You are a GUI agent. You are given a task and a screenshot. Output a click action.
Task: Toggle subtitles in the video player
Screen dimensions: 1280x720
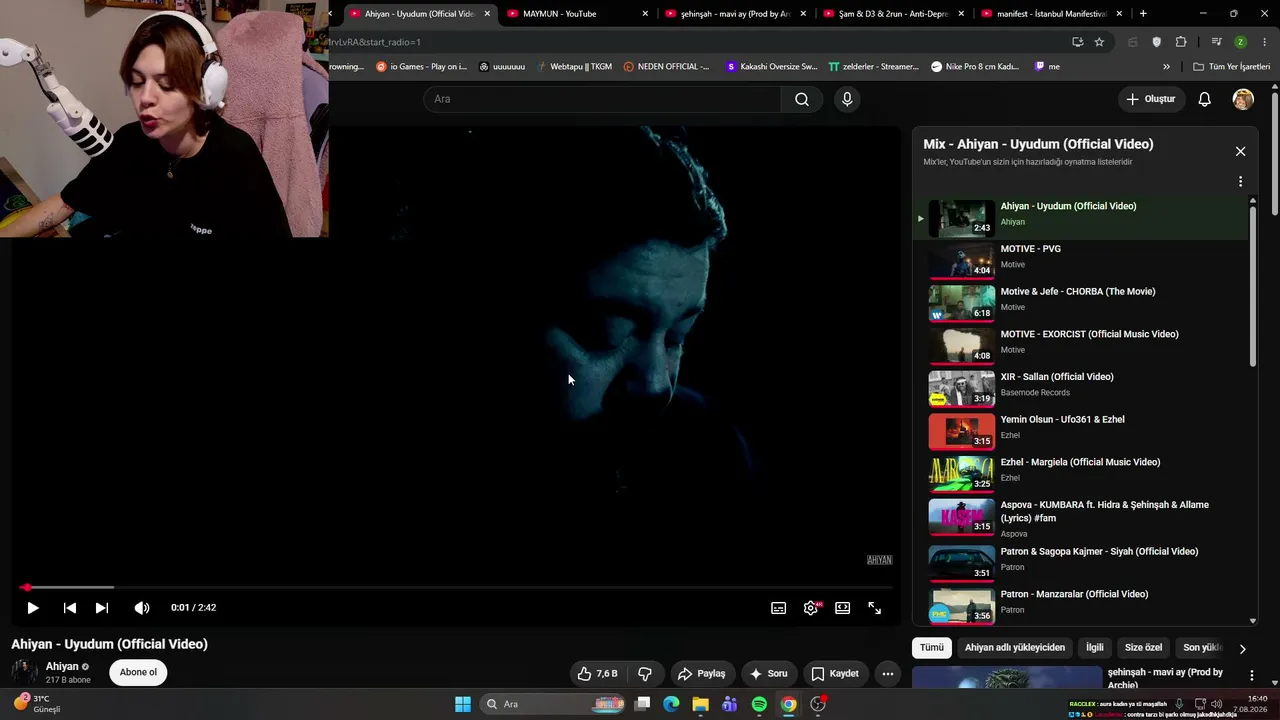(778, 608)
